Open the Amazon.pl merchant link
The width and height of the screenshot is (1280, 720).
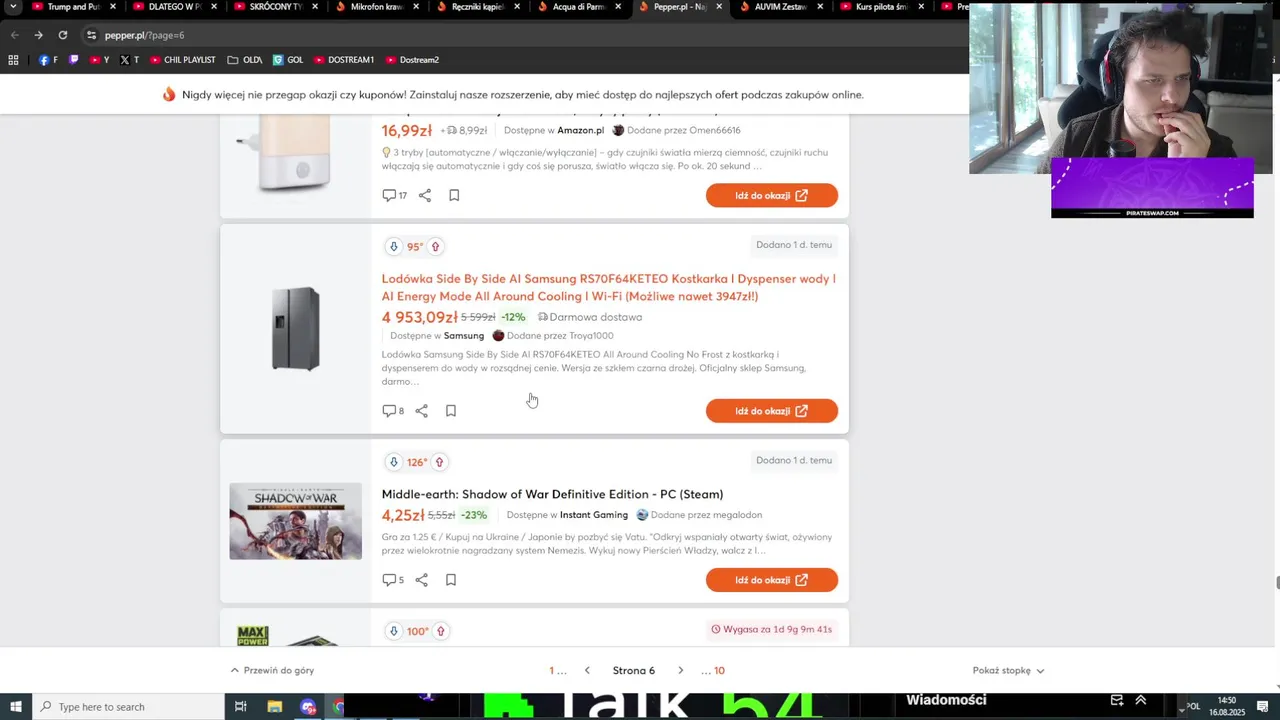pos(580,130)
